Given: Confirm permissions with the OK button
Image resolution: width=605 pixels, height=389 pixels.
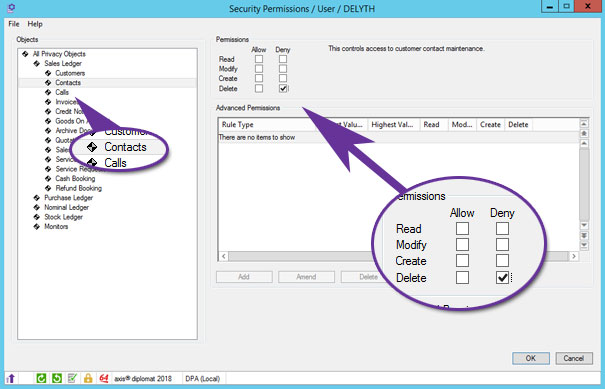Looking at the screenshot, I should [x=531, y=358].
